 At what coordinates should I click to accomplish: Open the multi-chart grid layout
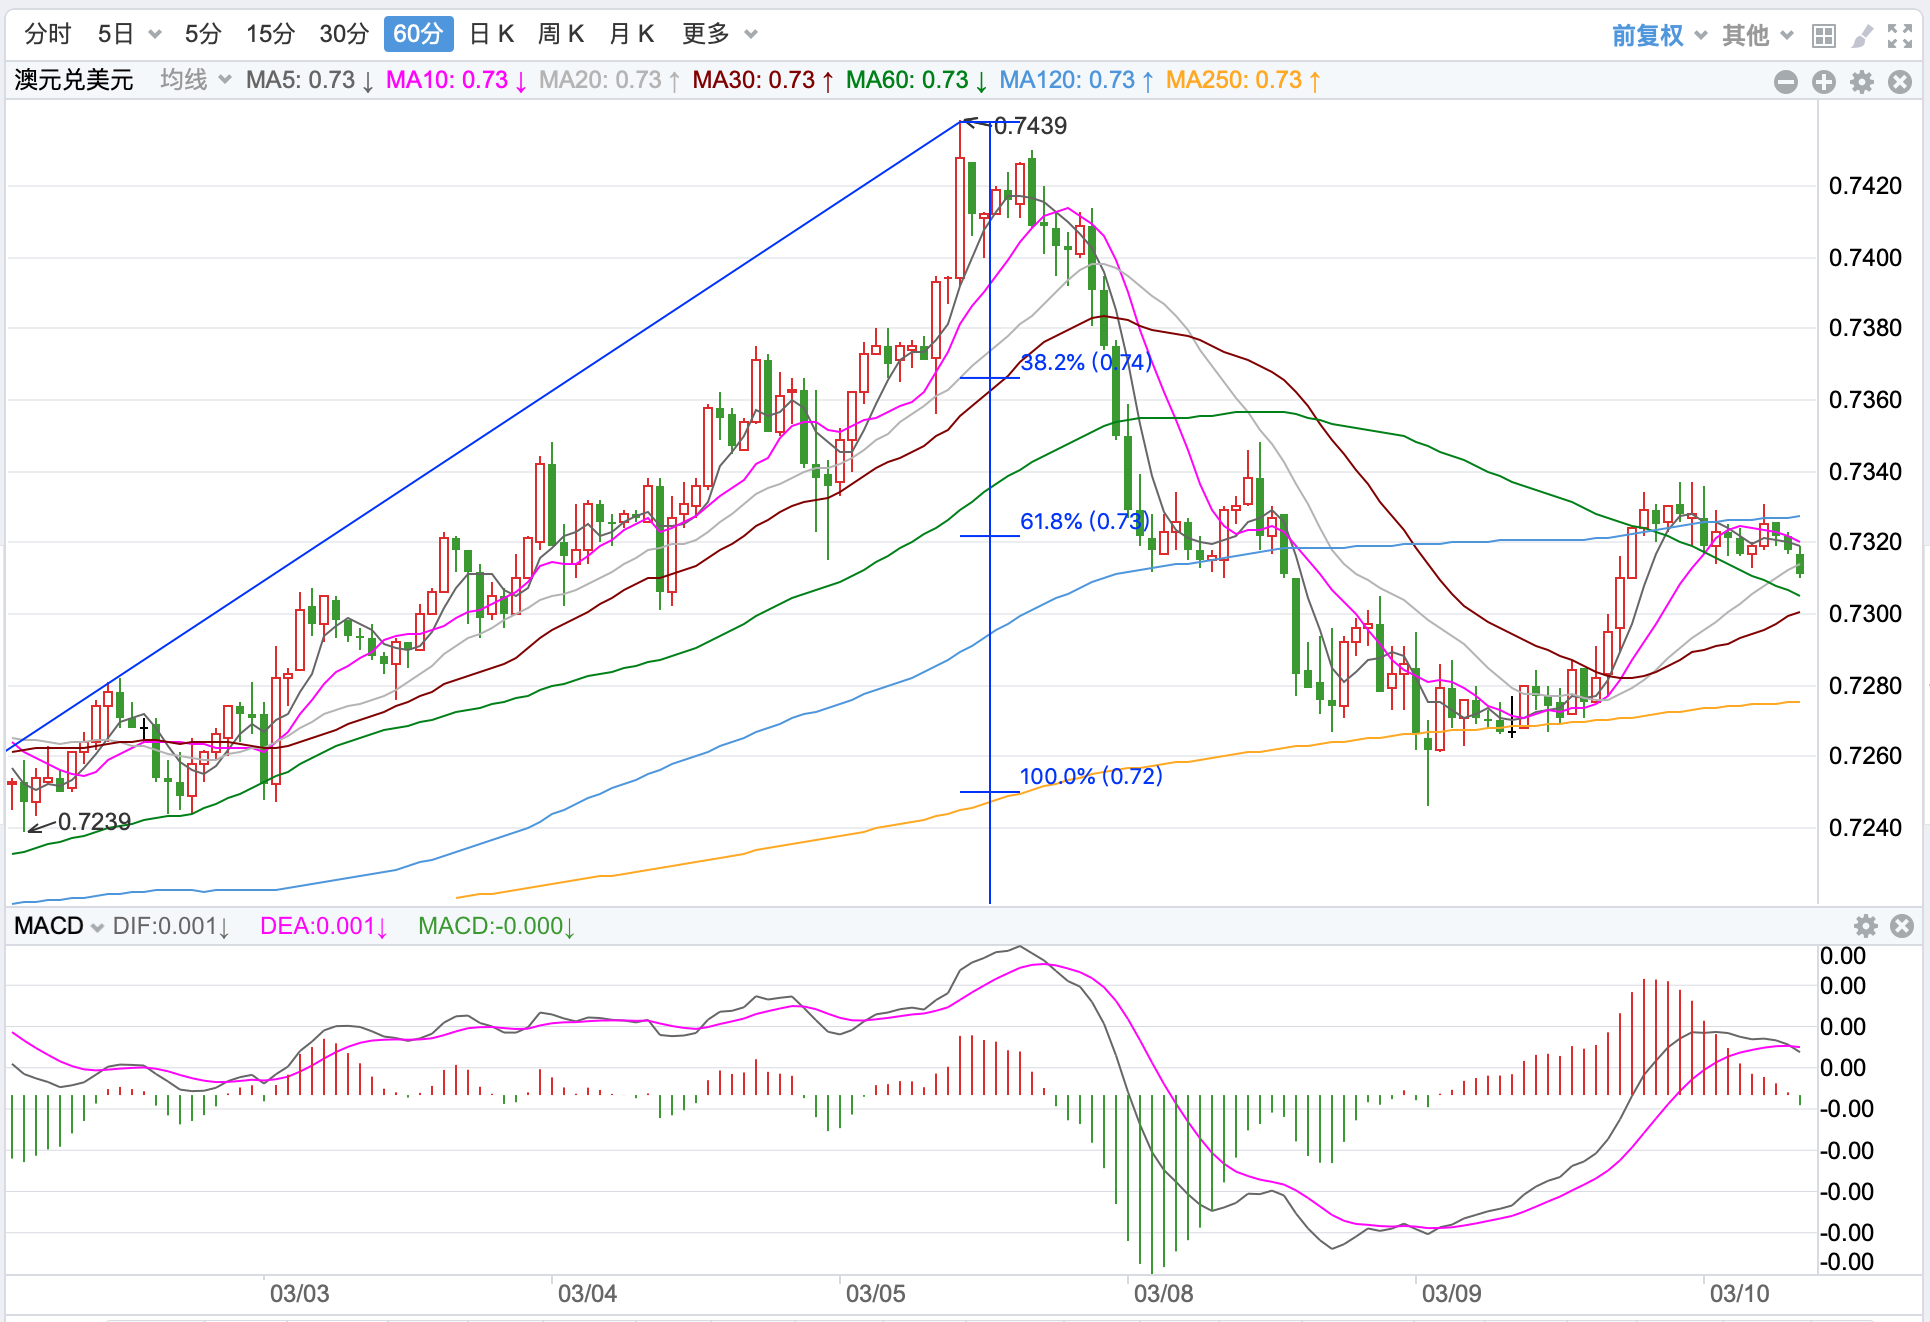pyautogui.click(x=1823, y=36)
